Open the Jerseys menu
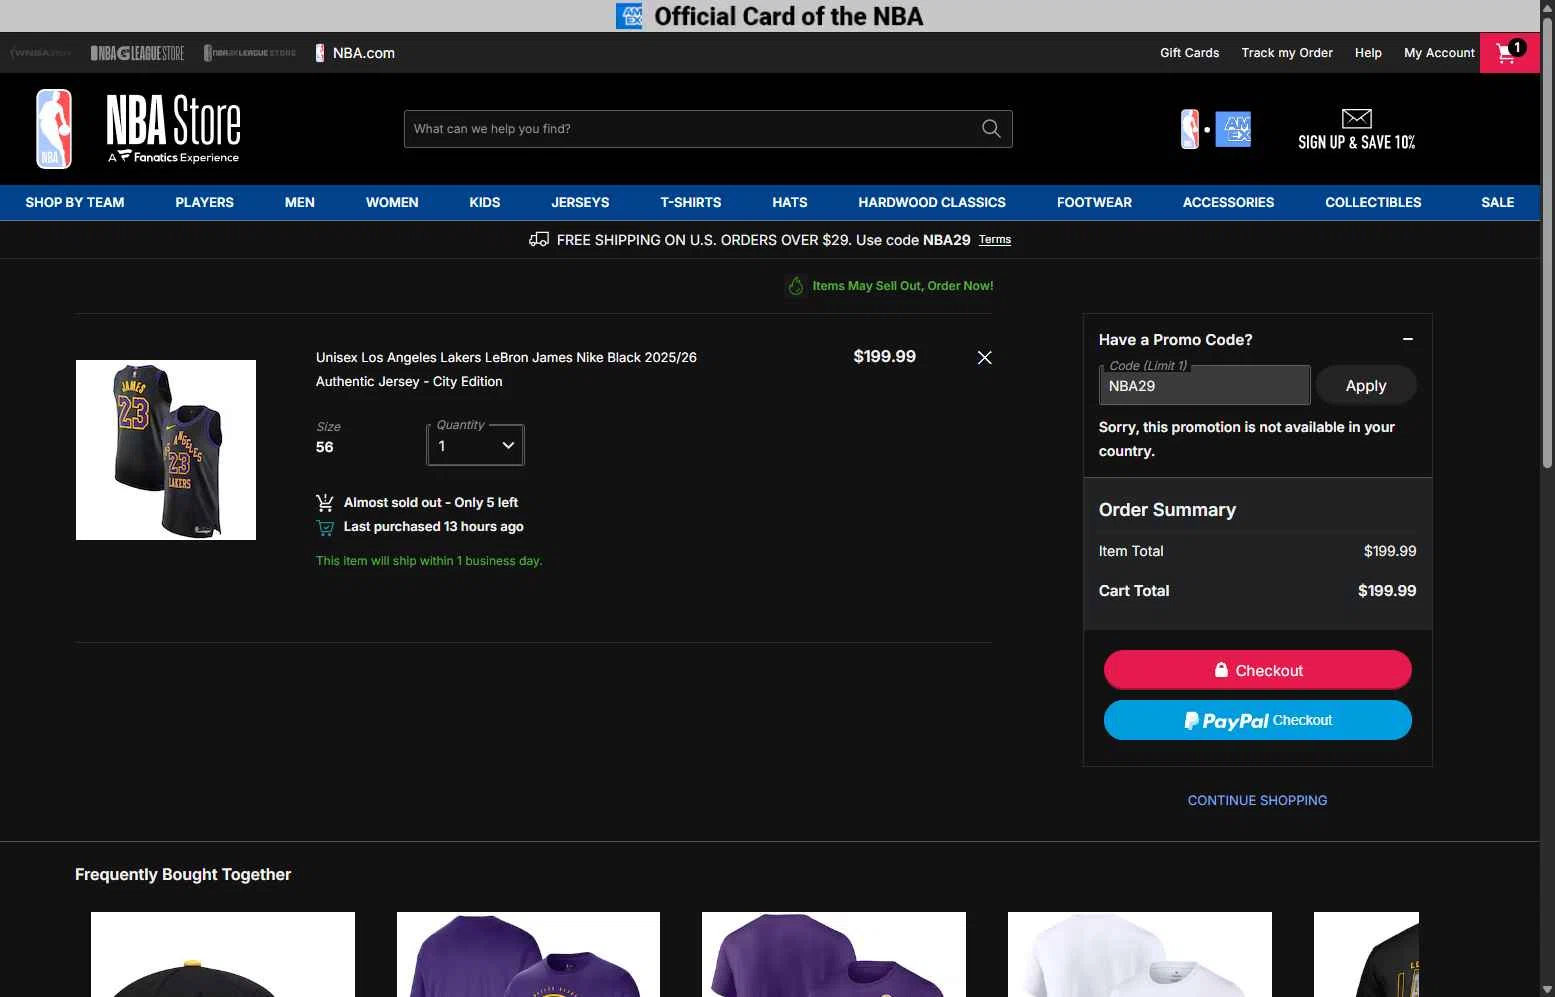Image resolution: width=1555 pixels, height=997 pixels. pyautogui.click(x=580, y=202)
